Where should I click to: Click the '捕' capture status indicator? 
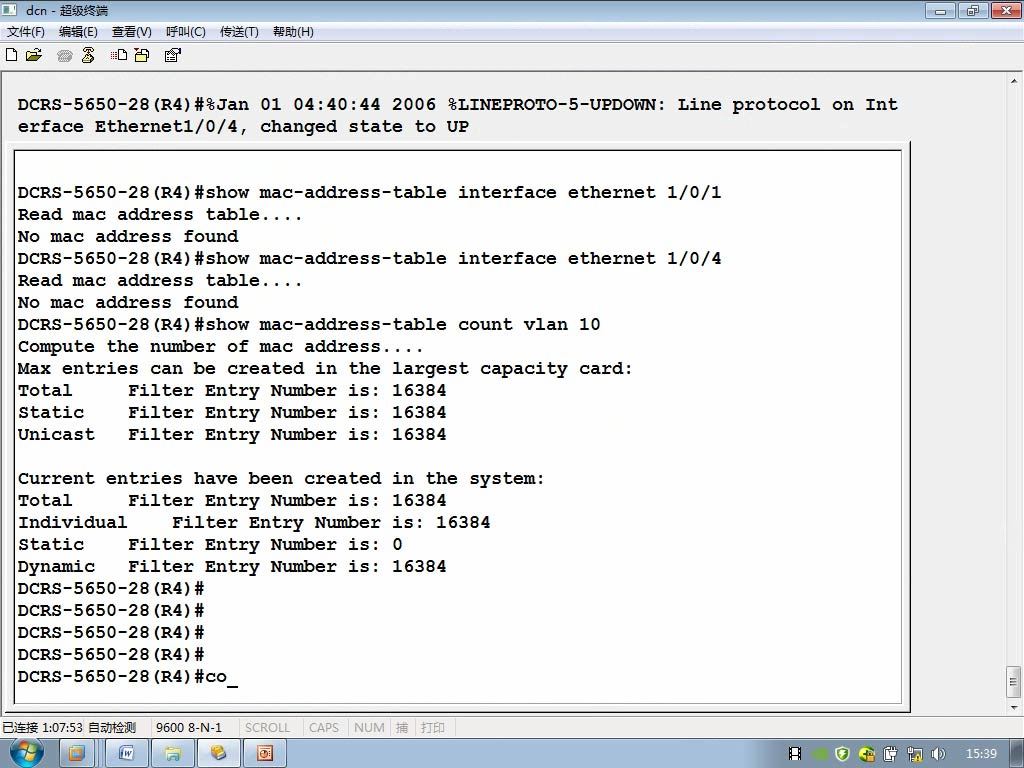click(402, 728)
